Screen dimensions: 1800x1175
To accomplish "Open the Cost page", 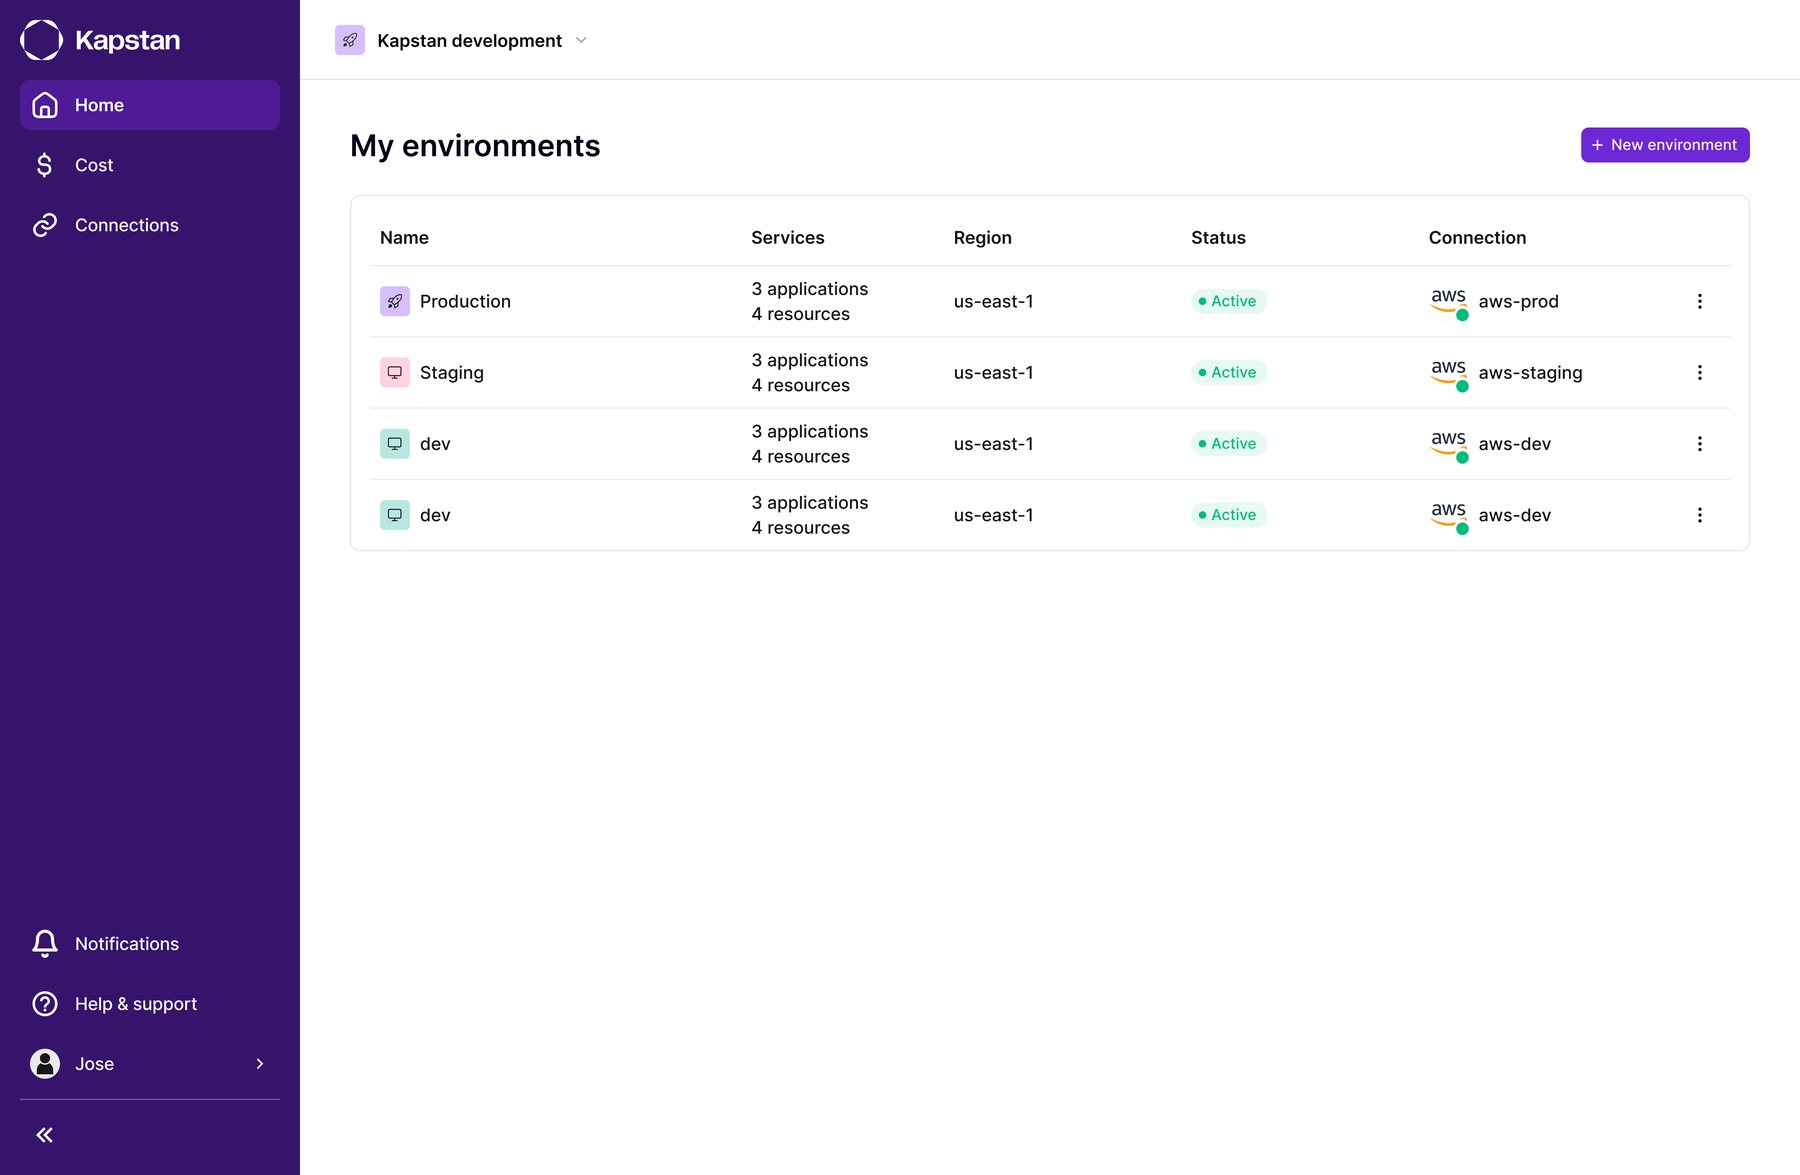I will (150, 165).
